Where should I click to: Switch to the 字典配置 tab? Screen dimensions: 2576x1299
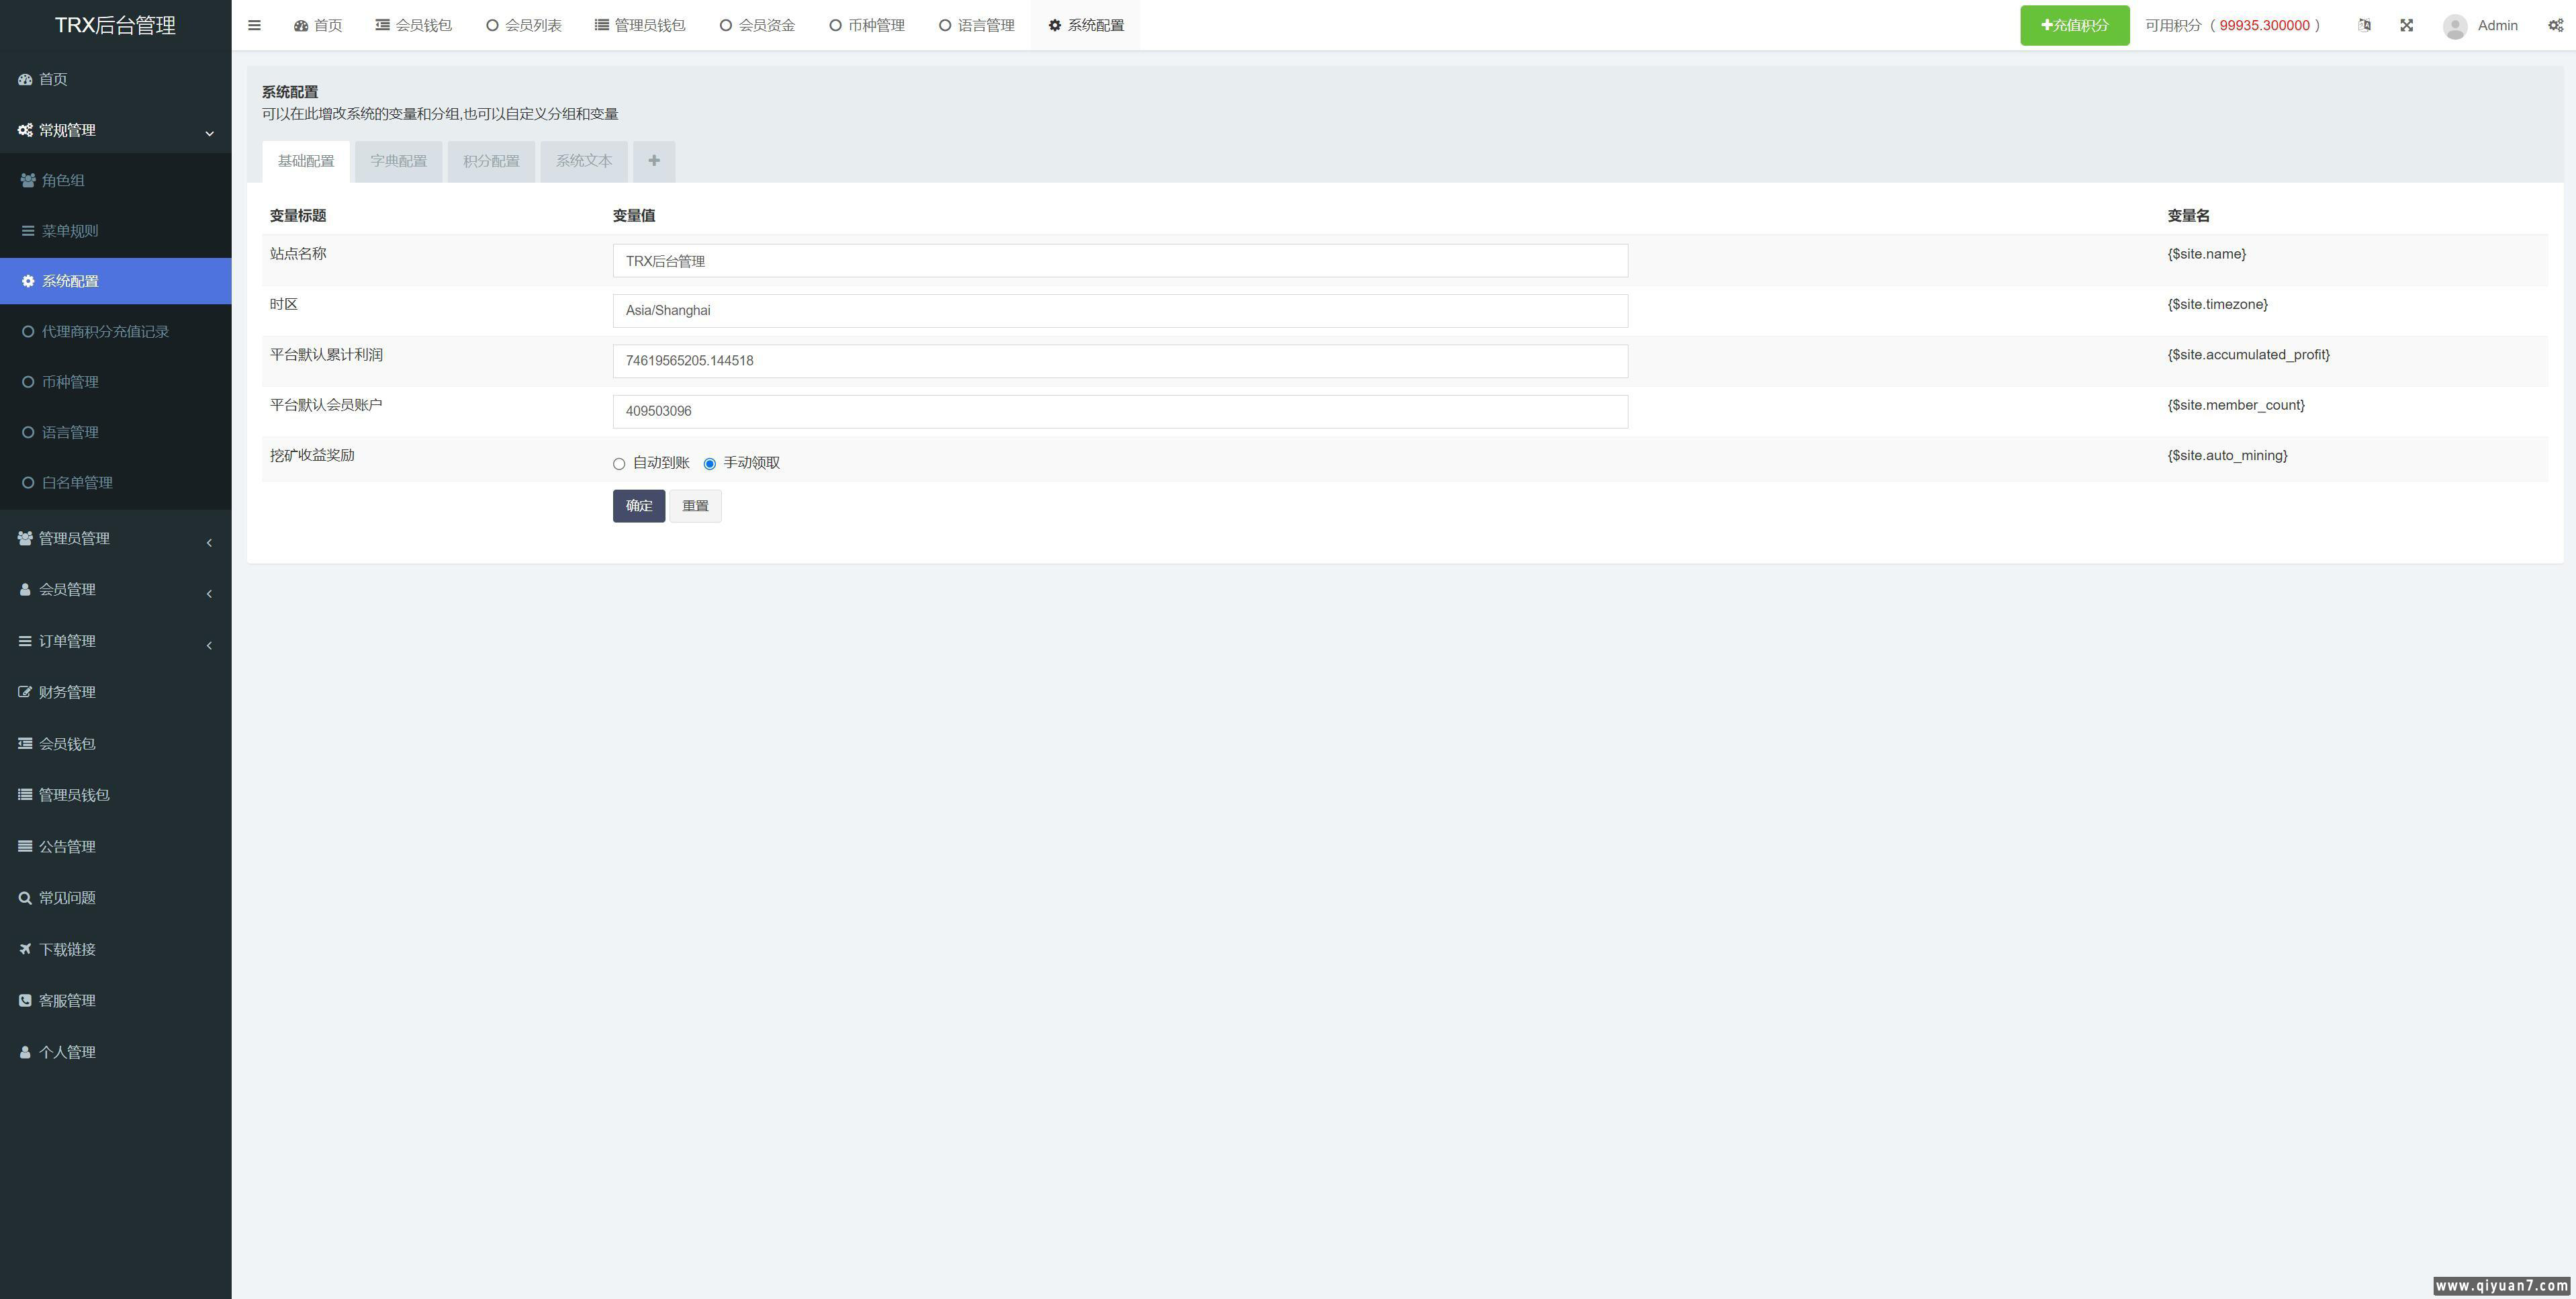[398, 161]
